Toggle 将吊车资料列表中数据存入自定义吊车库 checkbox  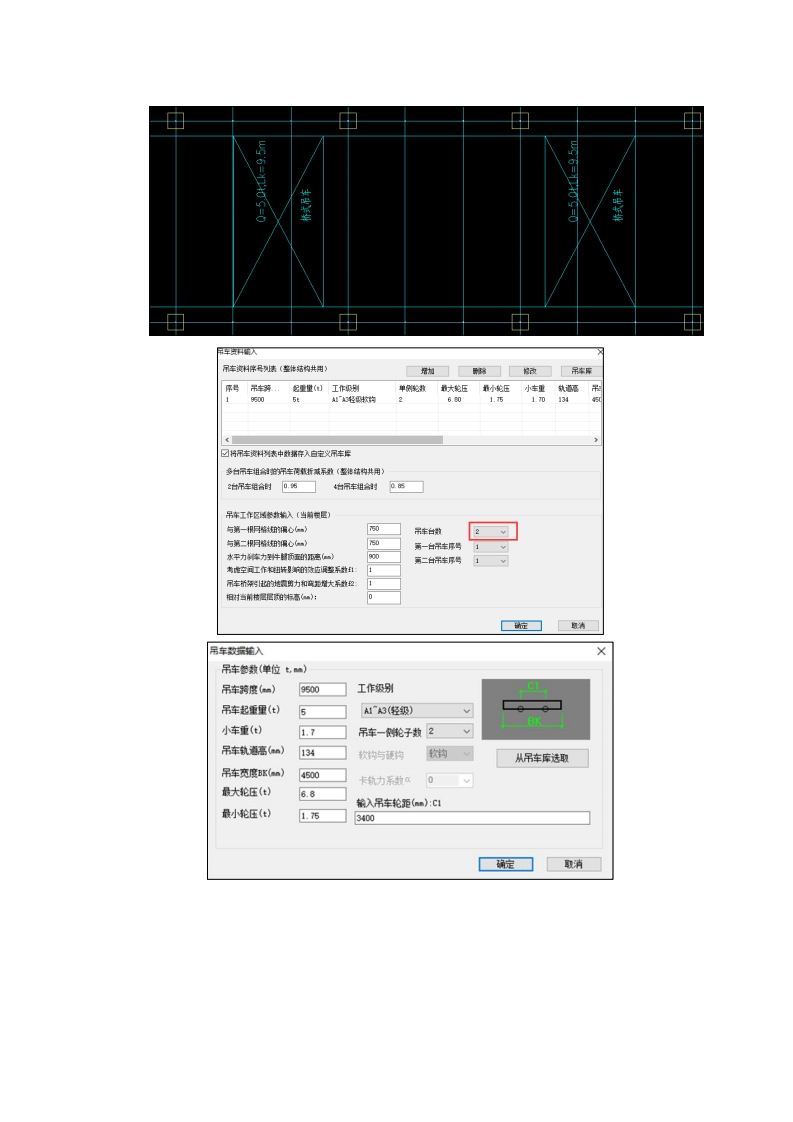tap(226, 453)
